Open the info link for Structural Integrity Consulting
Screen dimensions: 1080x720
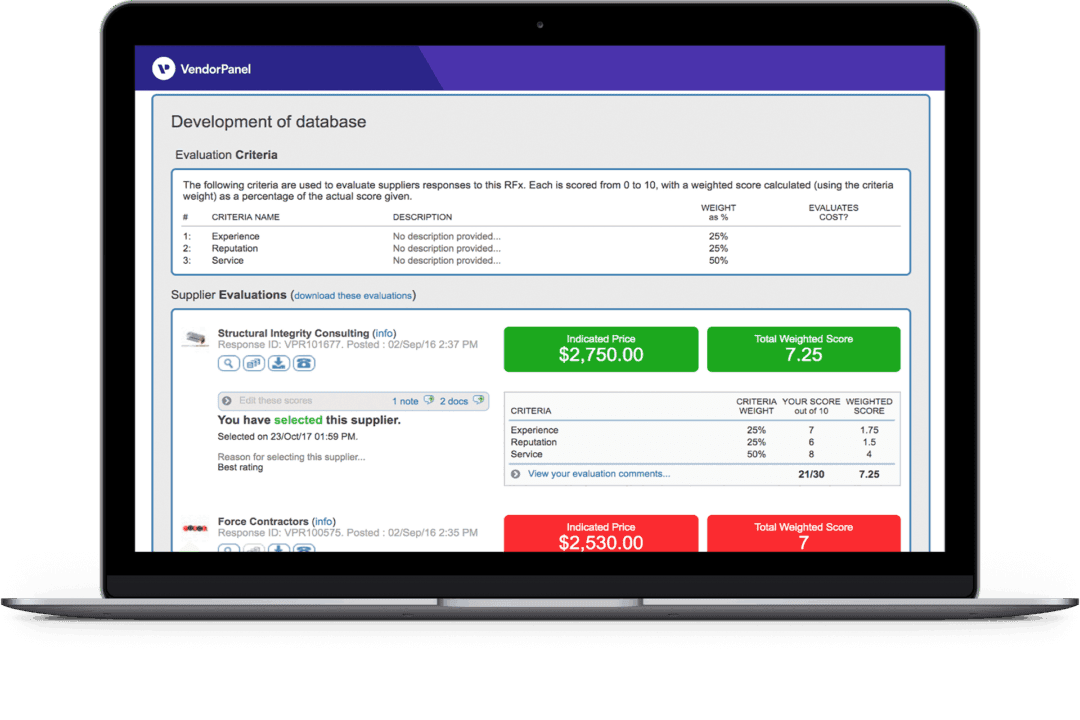[385, 333]
